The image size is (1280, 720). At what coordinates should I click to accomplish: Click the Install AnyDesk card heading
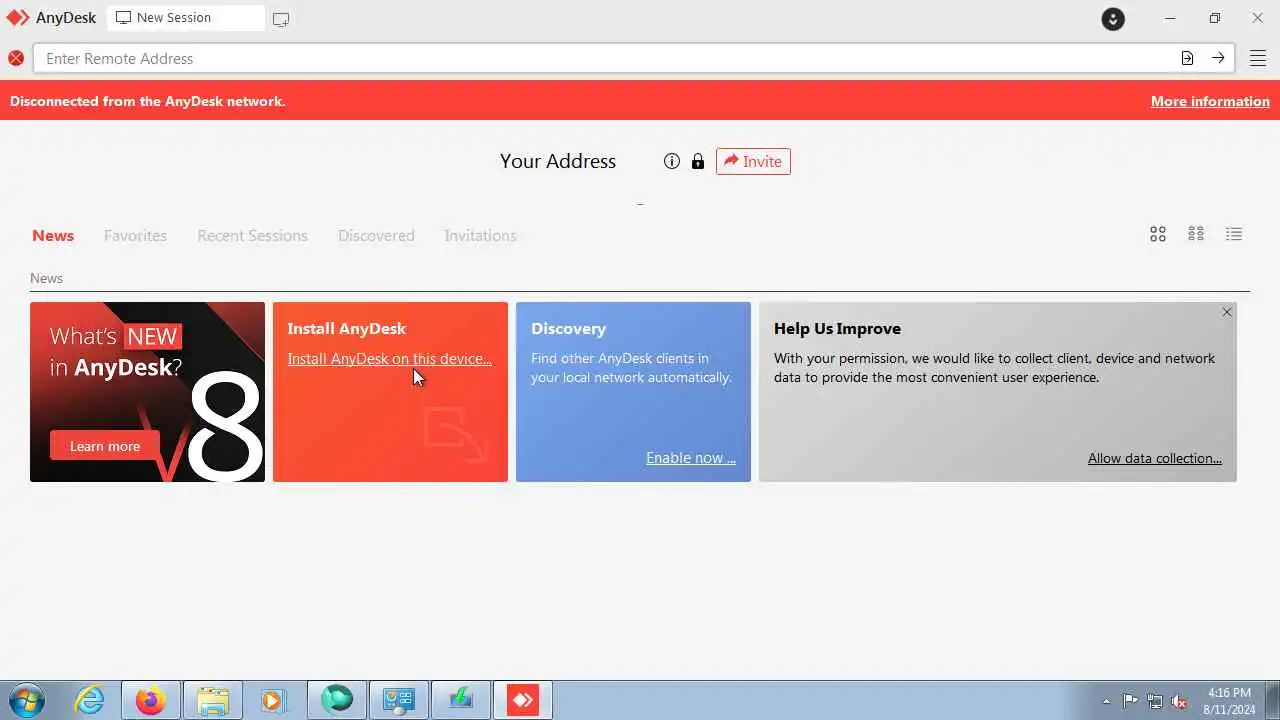[x=347, y=328]
